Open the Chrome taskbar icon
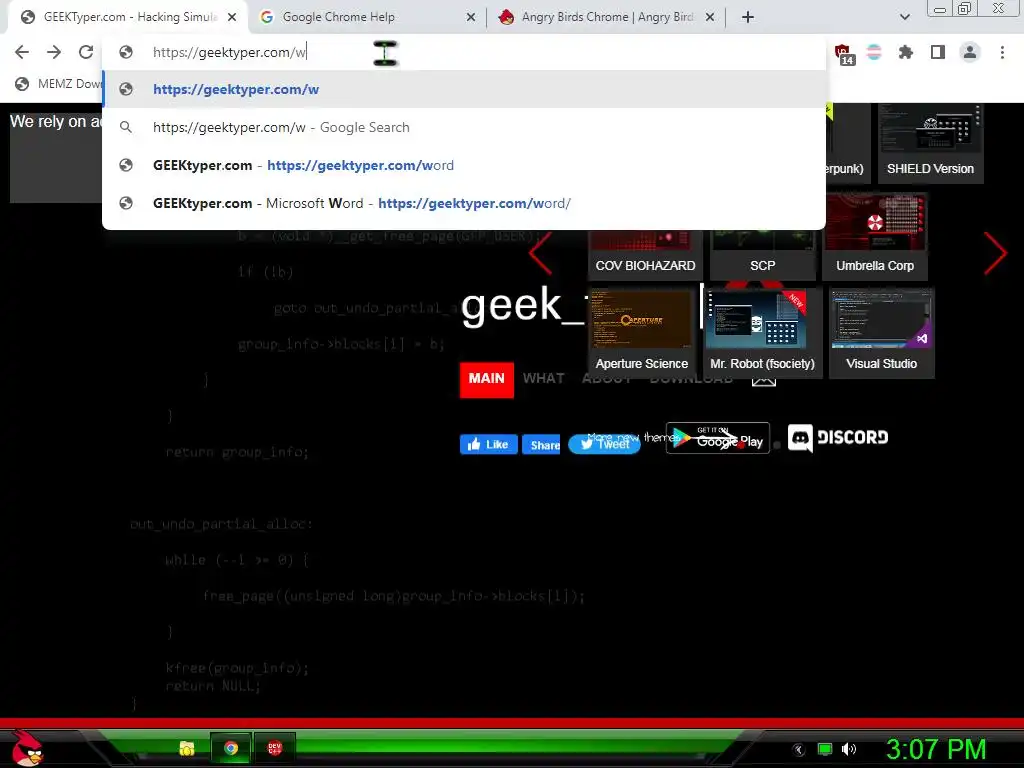The image size is (1024, 768). (x=231, y=748)
